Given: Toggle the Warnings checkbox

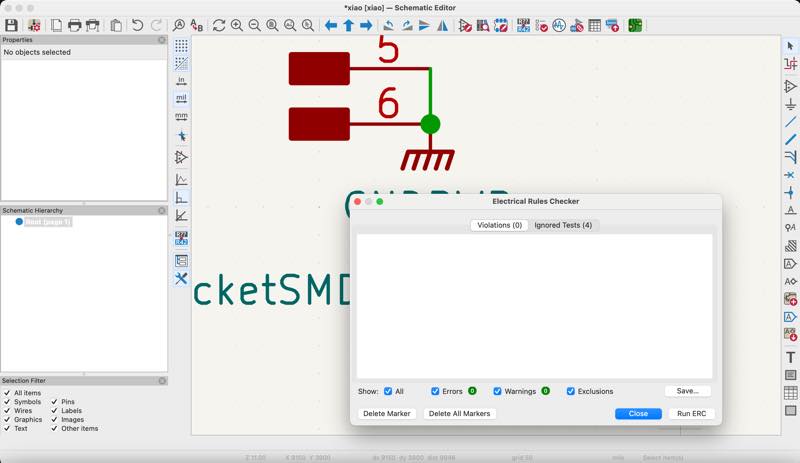Looking at the screenshot, I should pyautogui.click(x=497, y=391).
